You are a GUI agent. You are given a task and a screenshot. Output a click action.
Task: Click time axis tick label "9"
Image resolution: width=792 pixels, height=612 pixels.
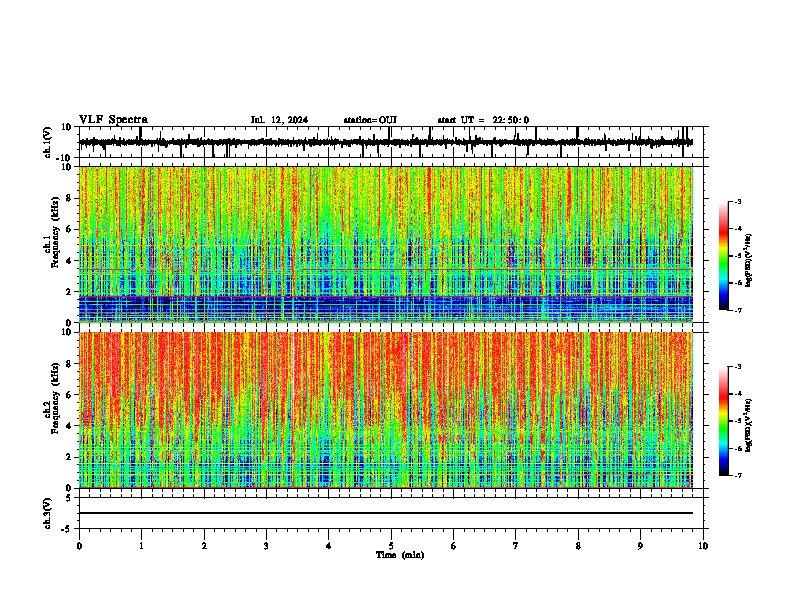coord(640,546)
